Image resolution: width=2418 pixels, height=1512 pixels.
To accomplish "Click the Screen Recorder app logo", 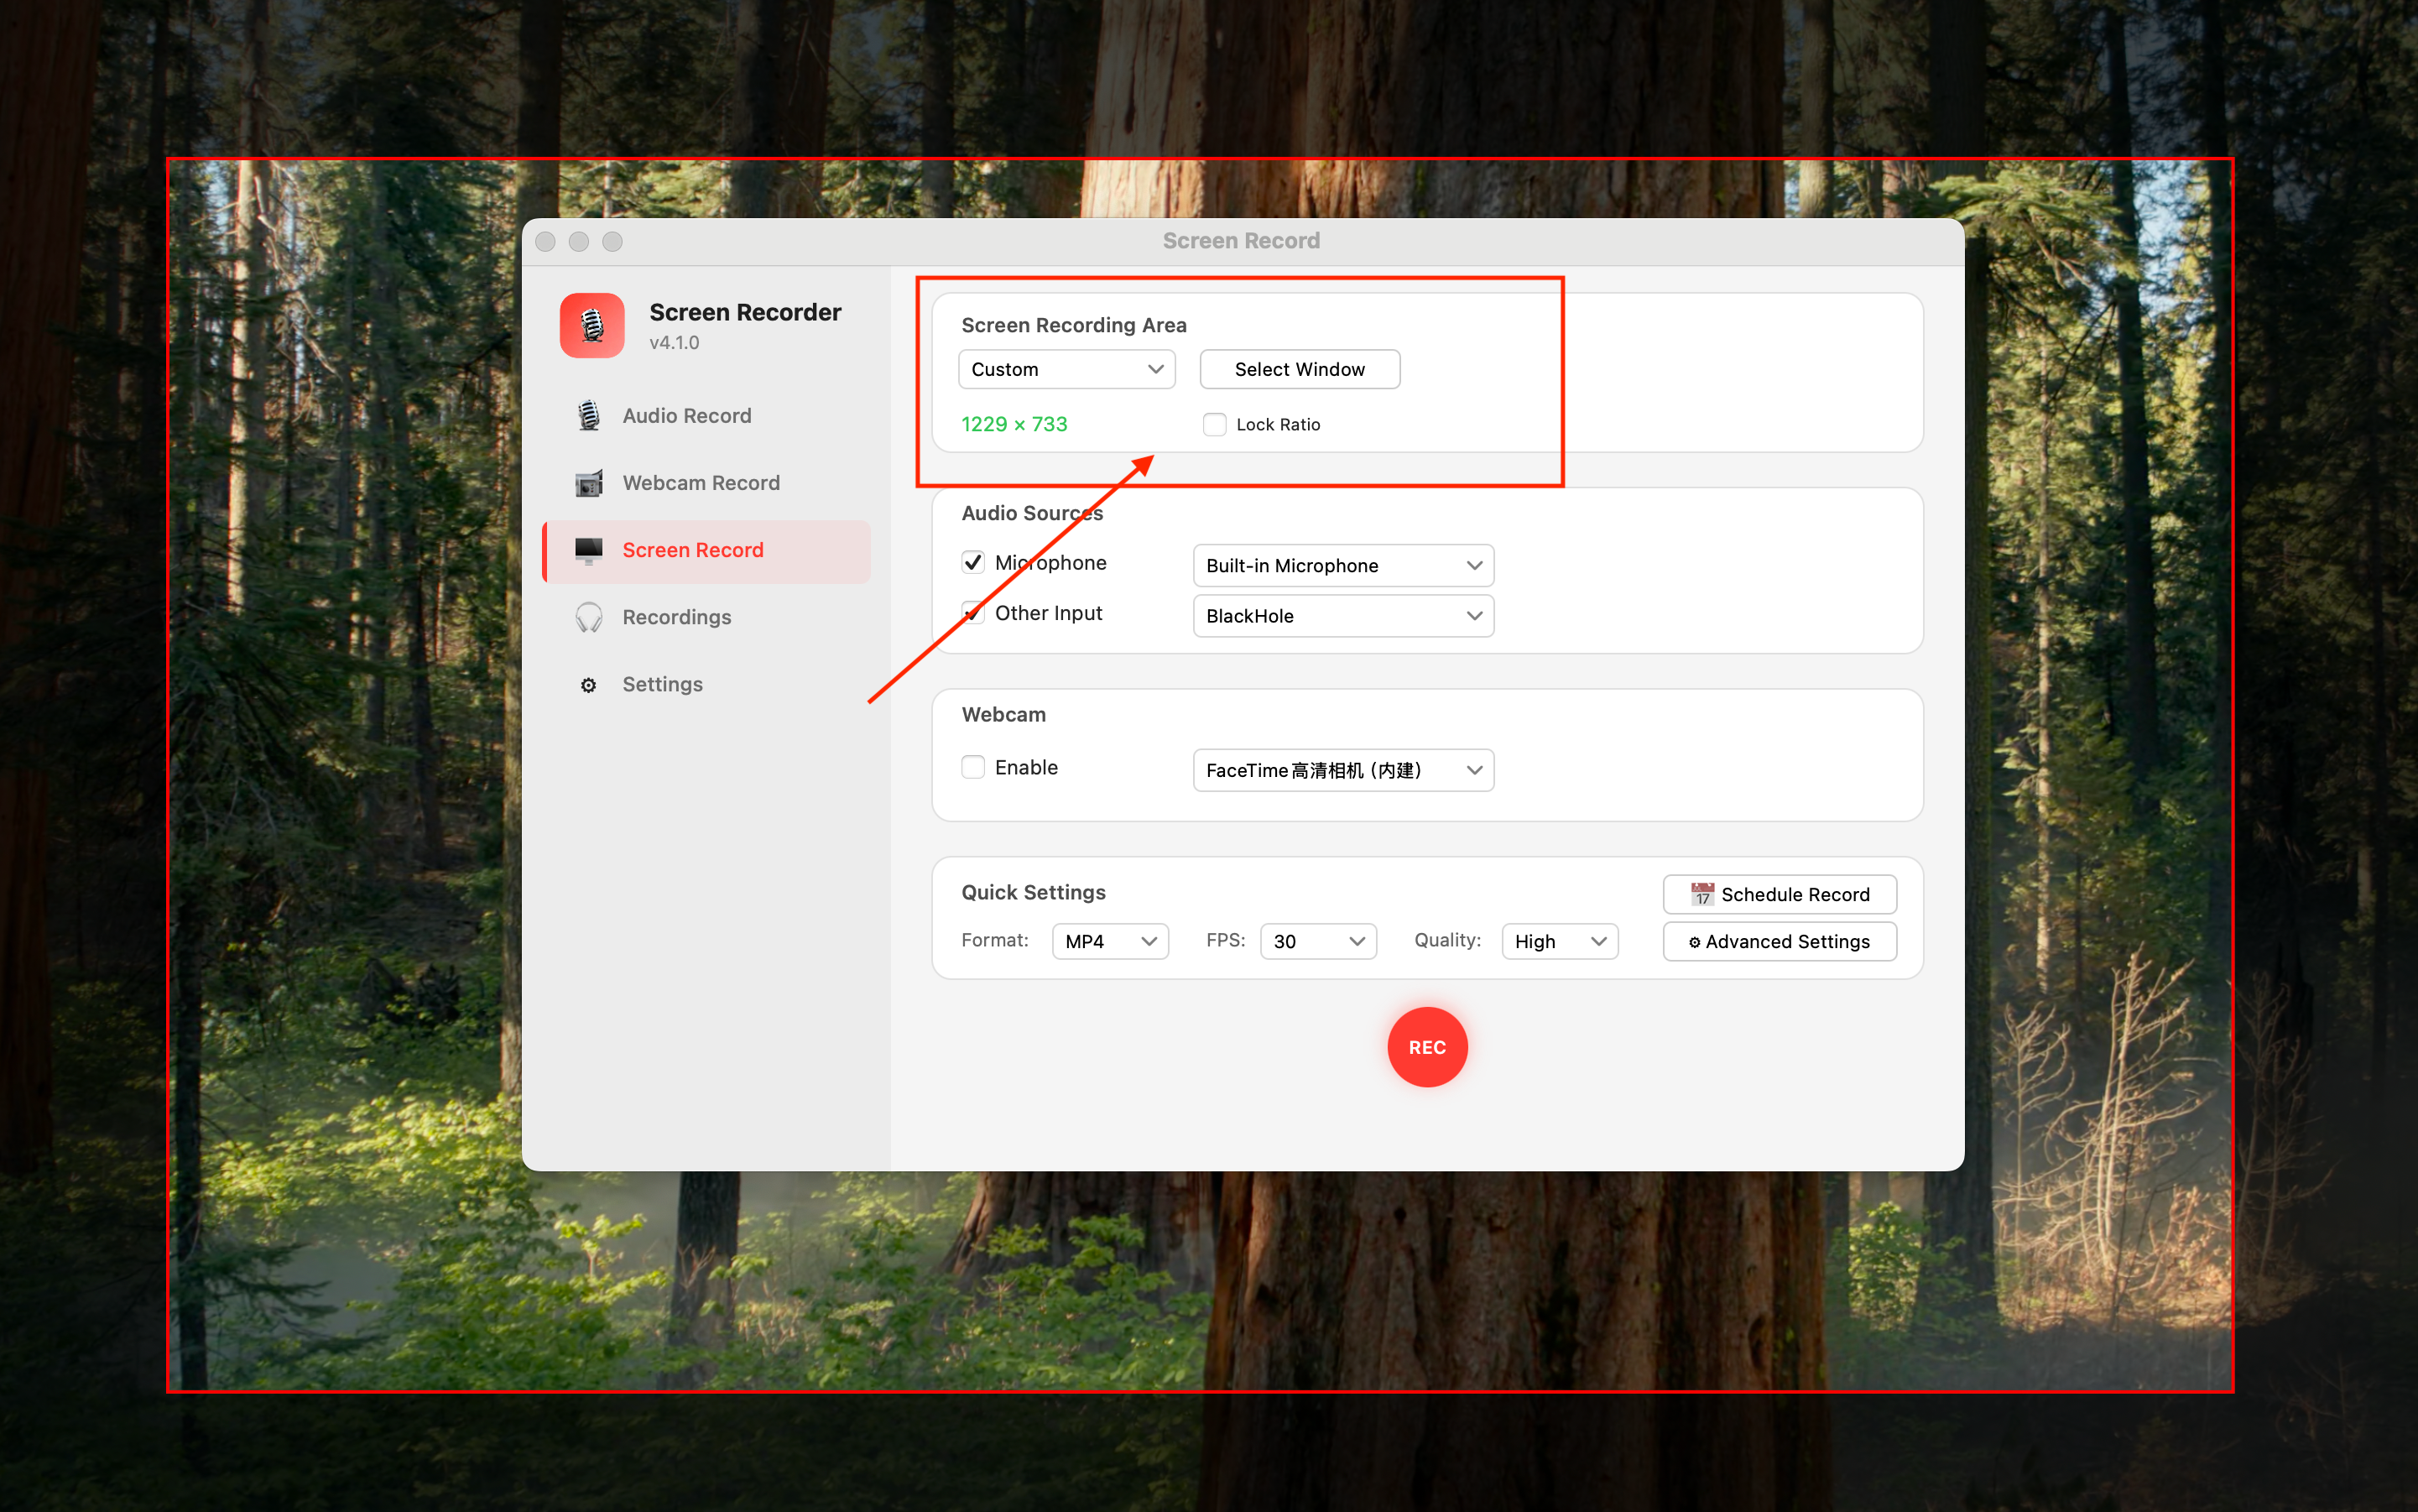I will [x=592, y=325].
